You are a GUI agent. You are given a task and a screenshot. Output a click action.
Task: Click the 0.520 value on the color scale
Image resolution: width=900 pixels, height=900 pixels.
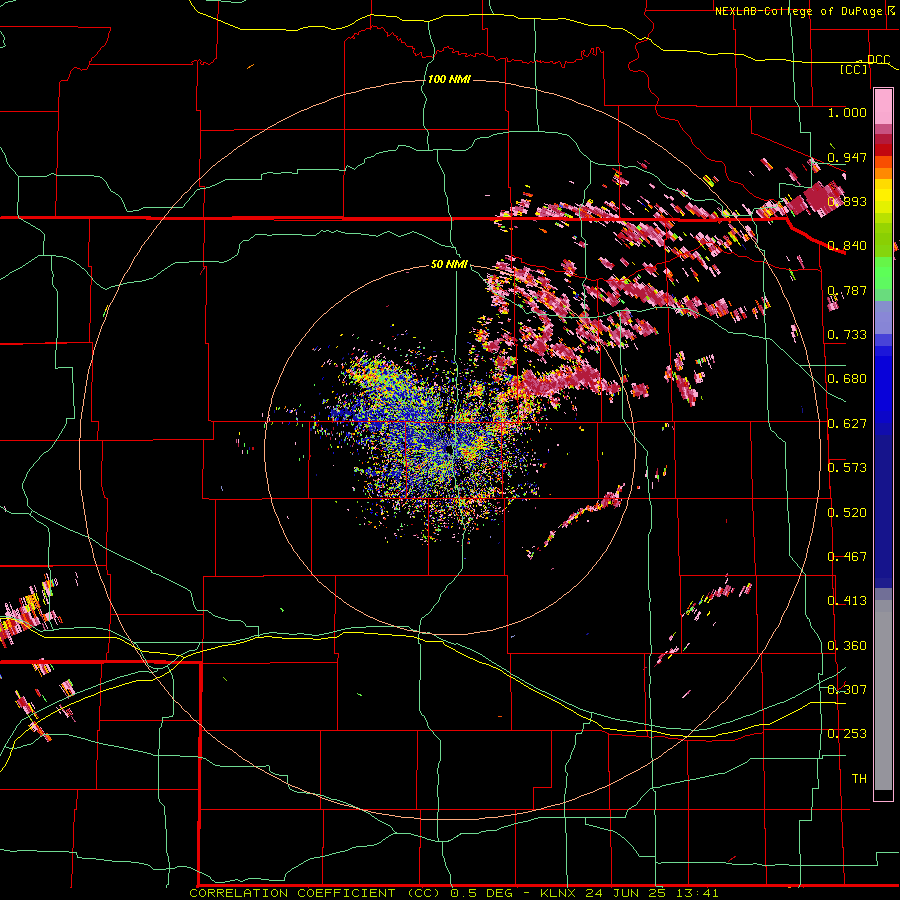click(847, 513)
